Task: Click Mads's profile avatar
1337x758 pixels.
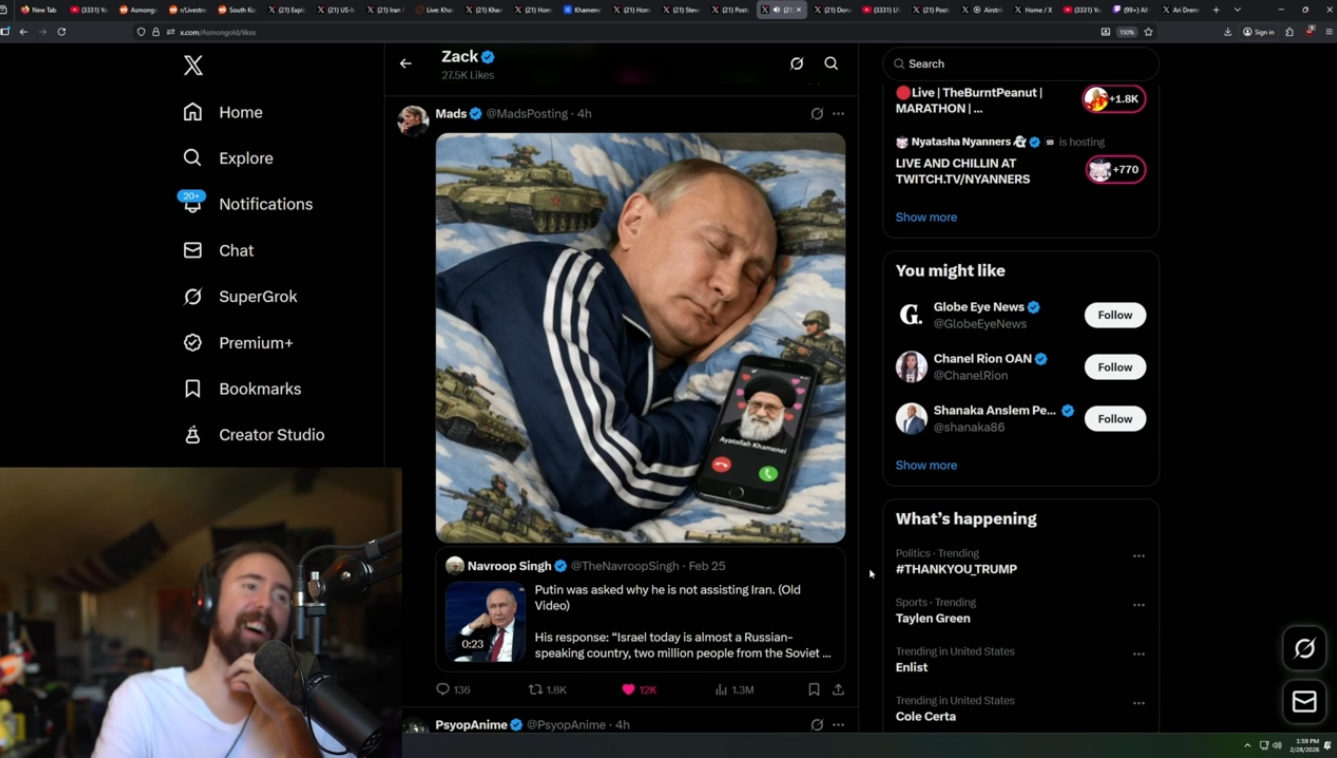Action: click(413, 120)
